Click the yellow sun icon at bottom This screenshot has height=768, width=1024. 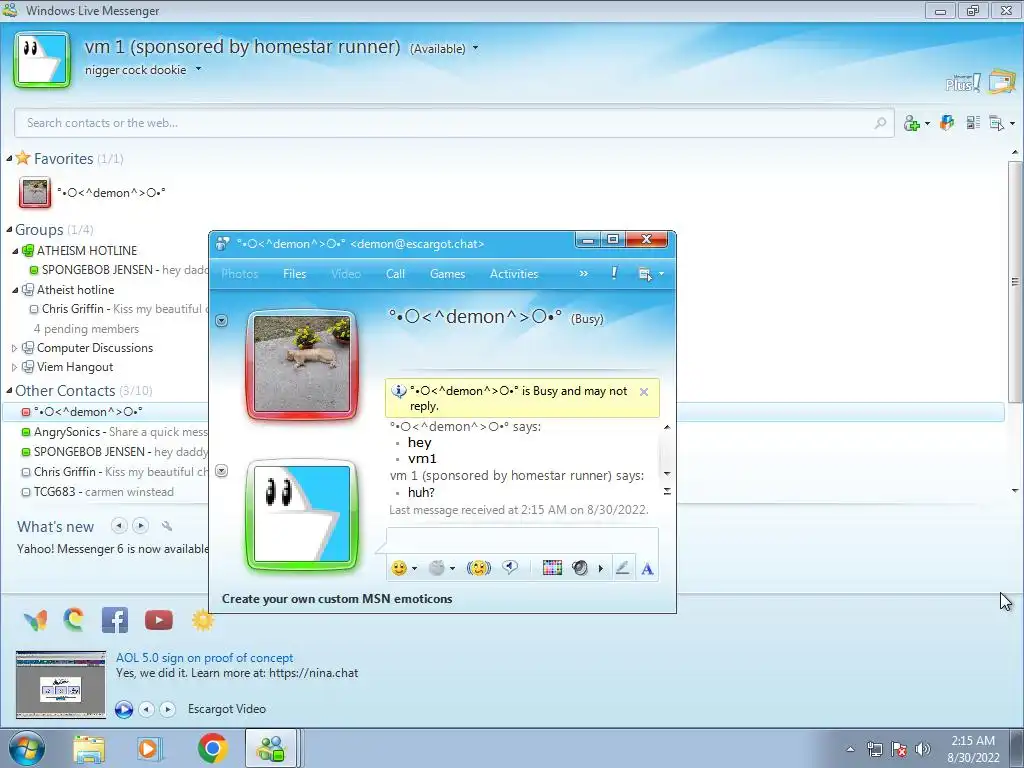coord(202,620)
